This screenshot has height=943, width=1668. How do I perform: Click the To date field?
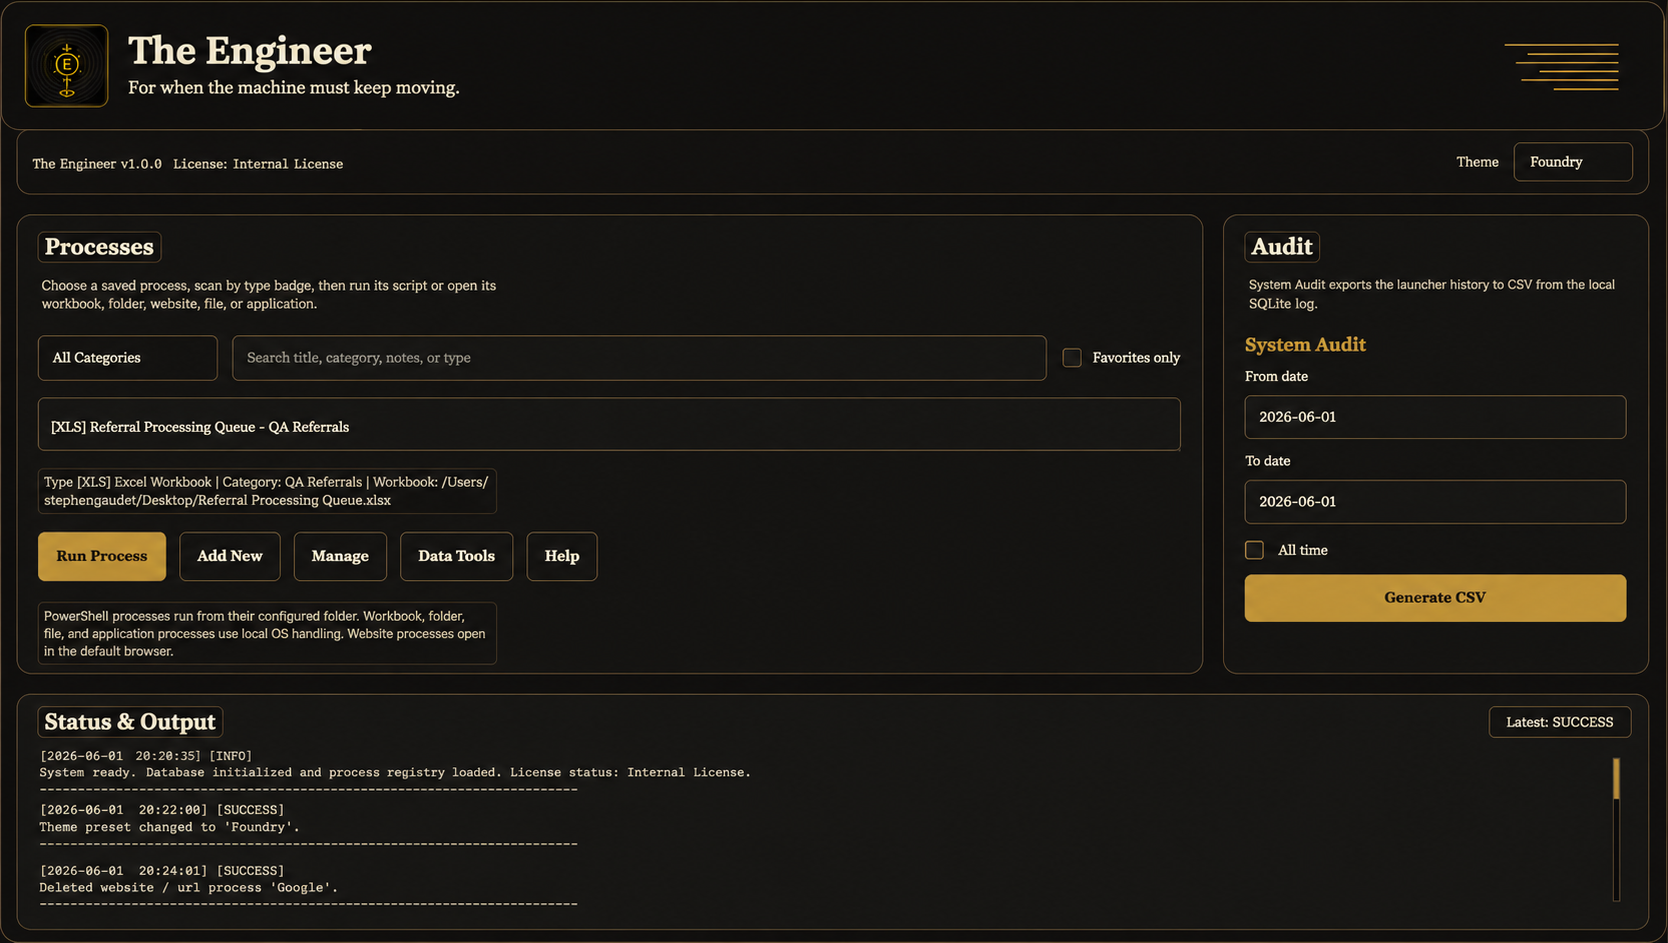1435,502
